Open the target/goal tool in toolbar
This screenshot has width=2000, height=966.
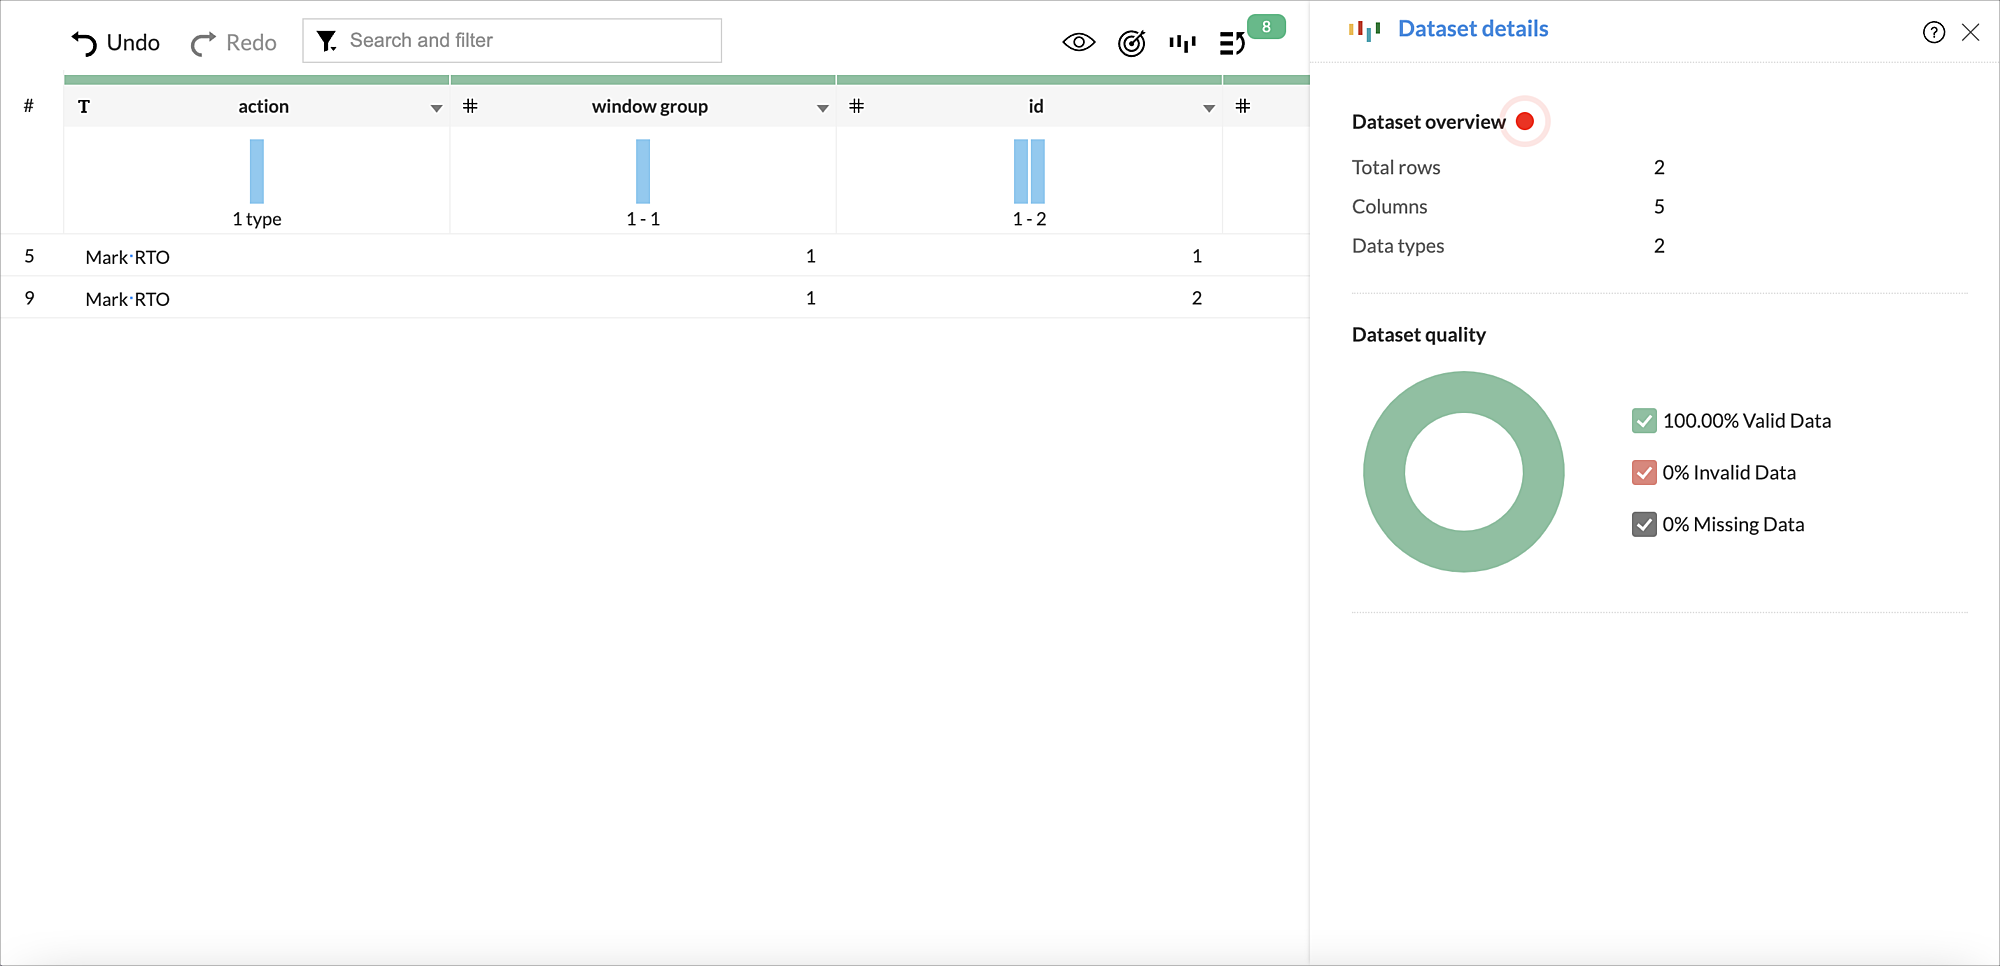pos(1131,43)
